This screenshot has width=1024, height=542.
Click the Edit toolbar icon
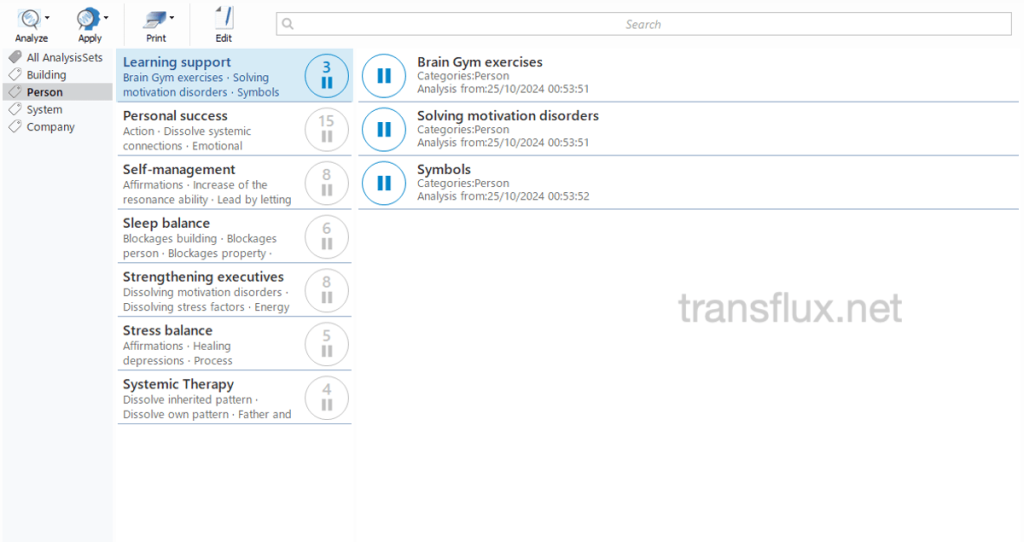coord(224,18)
